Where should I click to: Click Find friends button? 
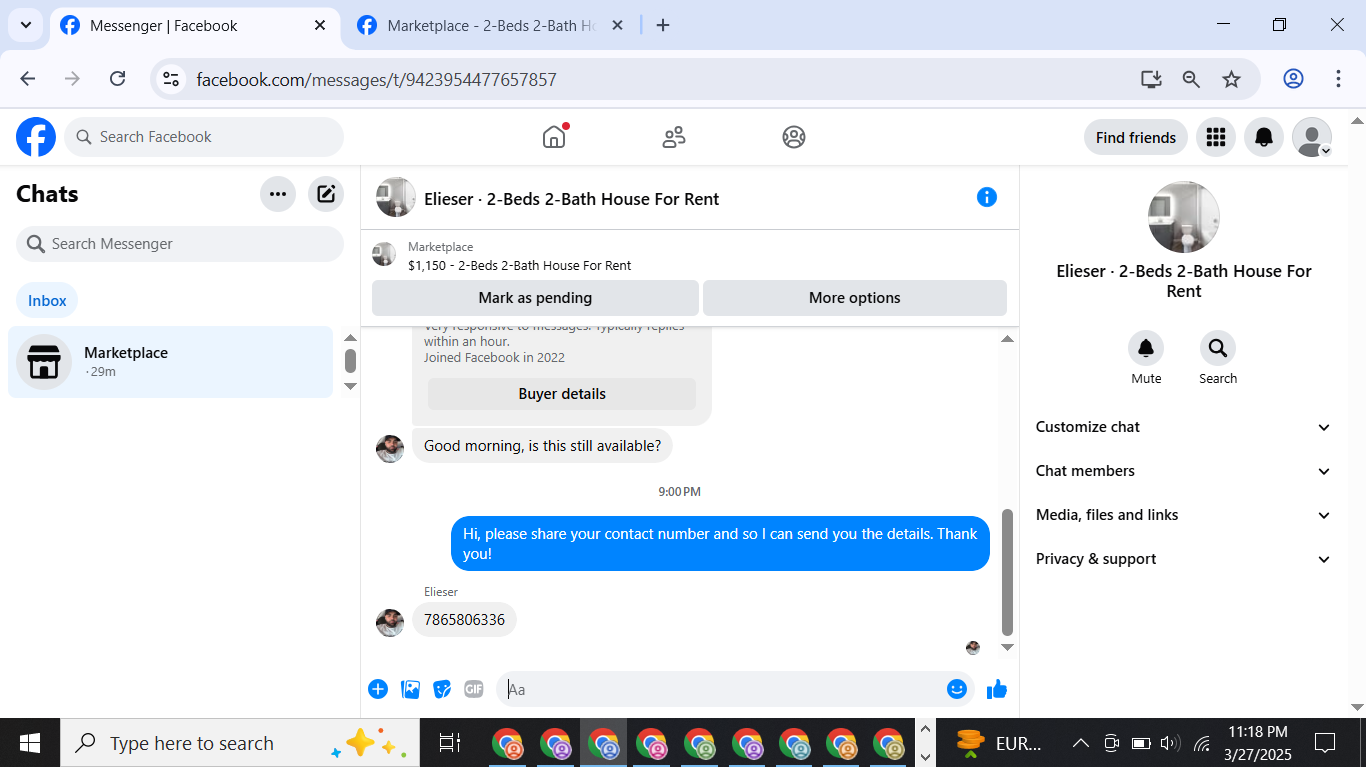pos(1136,137)
